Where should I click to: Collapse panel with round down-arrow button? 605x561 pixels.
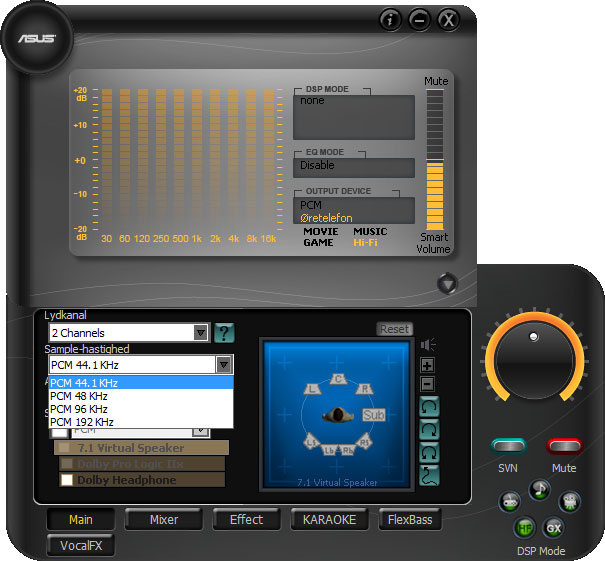[x=448, y=284]
